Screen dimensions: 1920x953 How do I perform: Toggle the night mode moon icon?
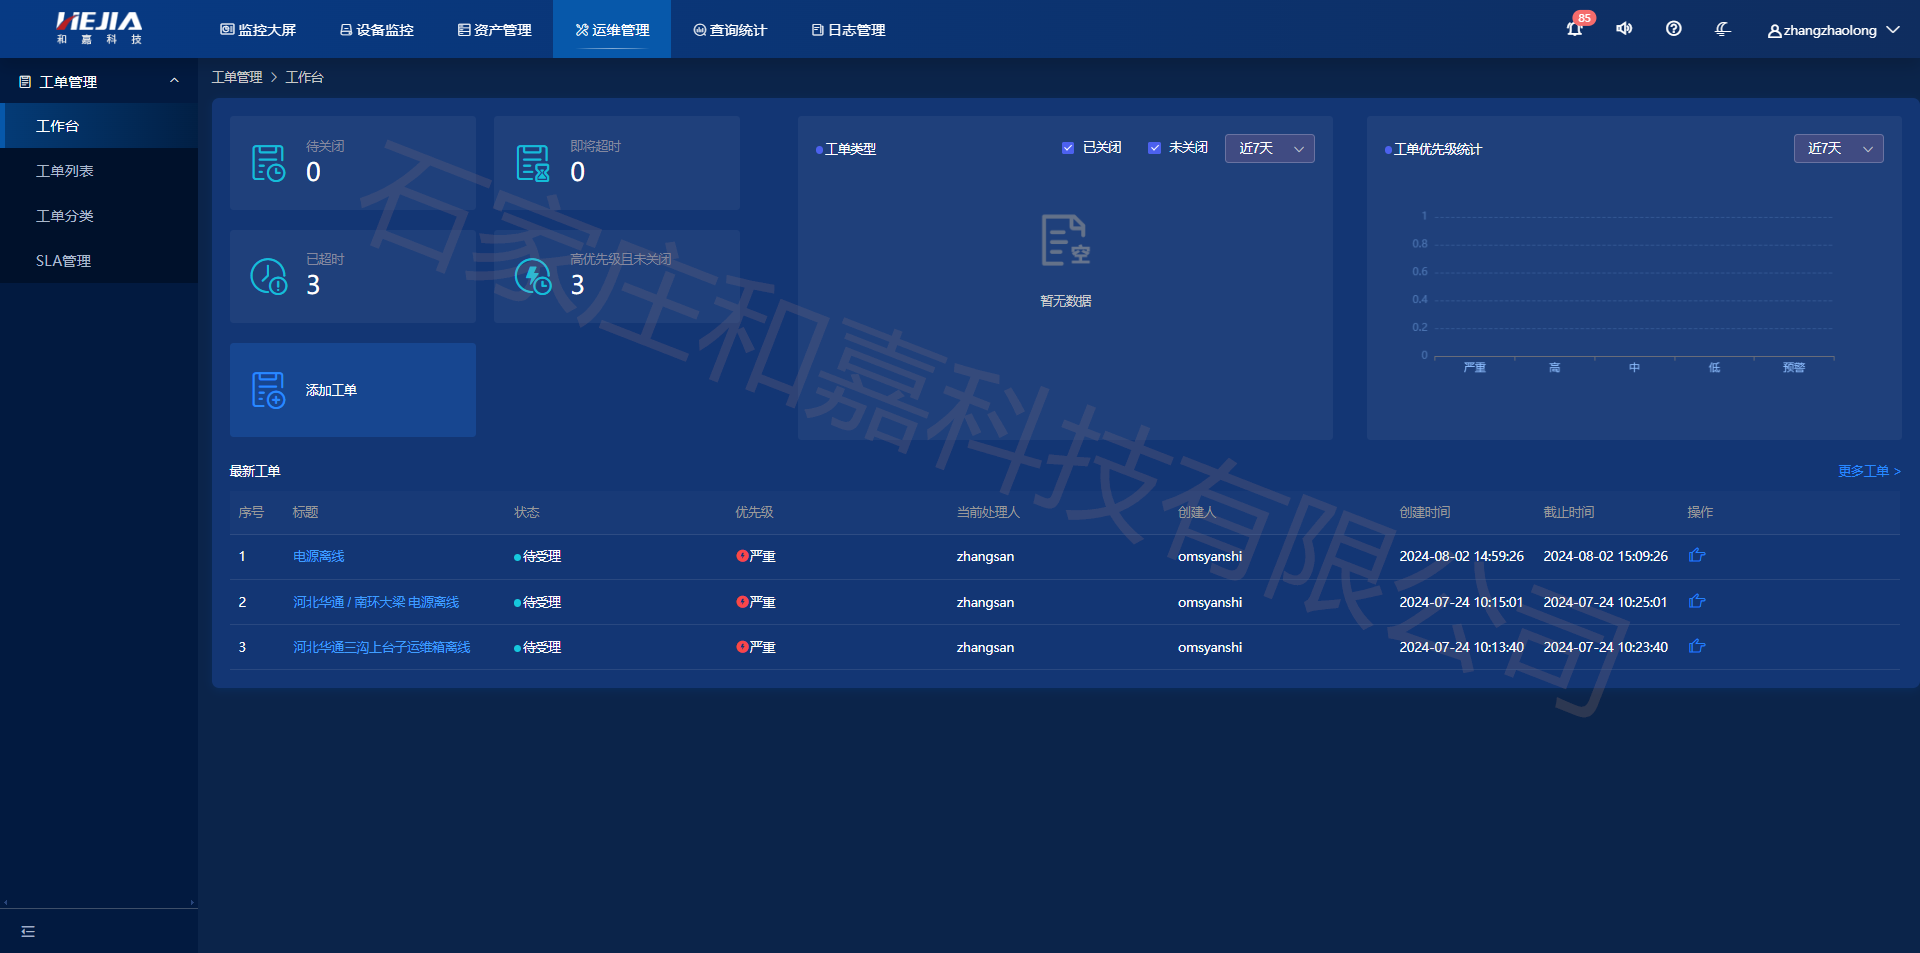click(x=1722, y=29)
